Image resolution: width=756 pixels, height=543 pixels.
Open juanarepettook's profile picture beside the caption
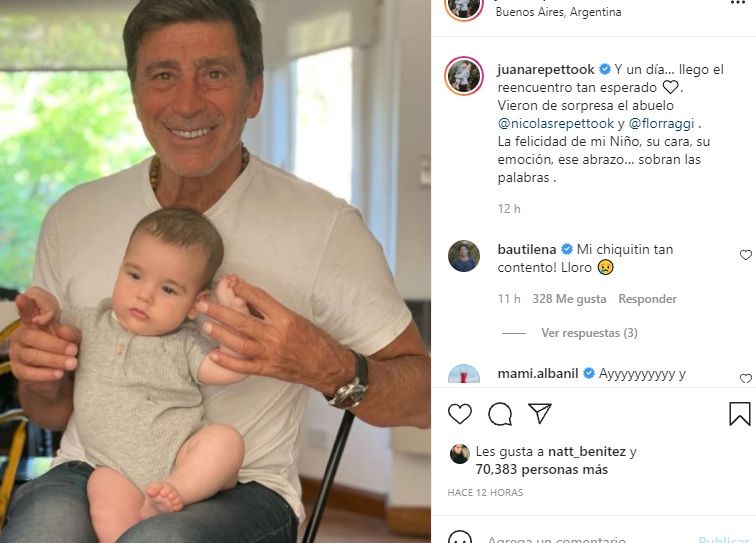[464, 76]
